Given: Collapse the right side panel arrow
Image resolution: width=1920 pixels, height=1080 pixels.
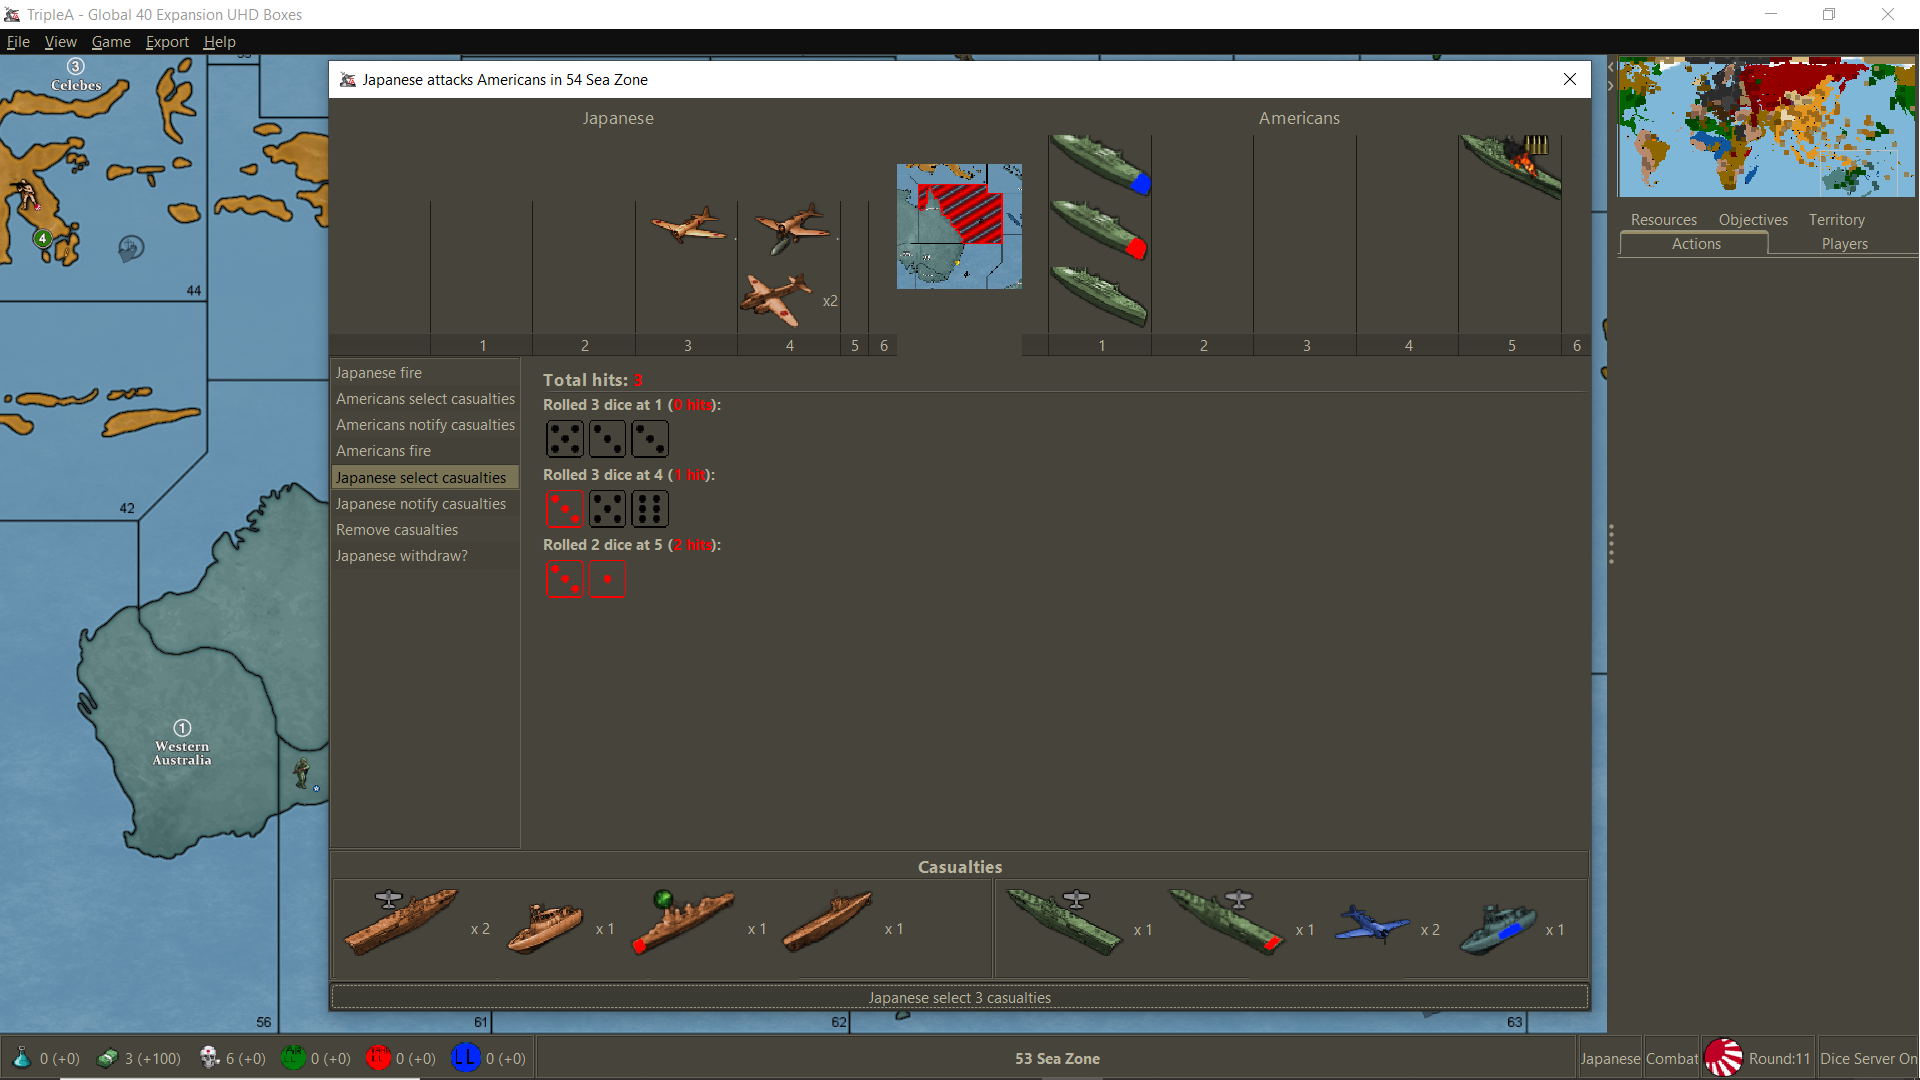Looking at the screenshot, I should click(x=1611, y=85).
